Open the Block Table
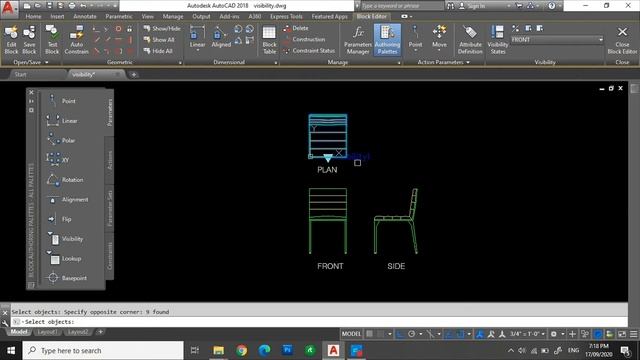This screenshot has height=360, width=640. (x=269, y=40)
